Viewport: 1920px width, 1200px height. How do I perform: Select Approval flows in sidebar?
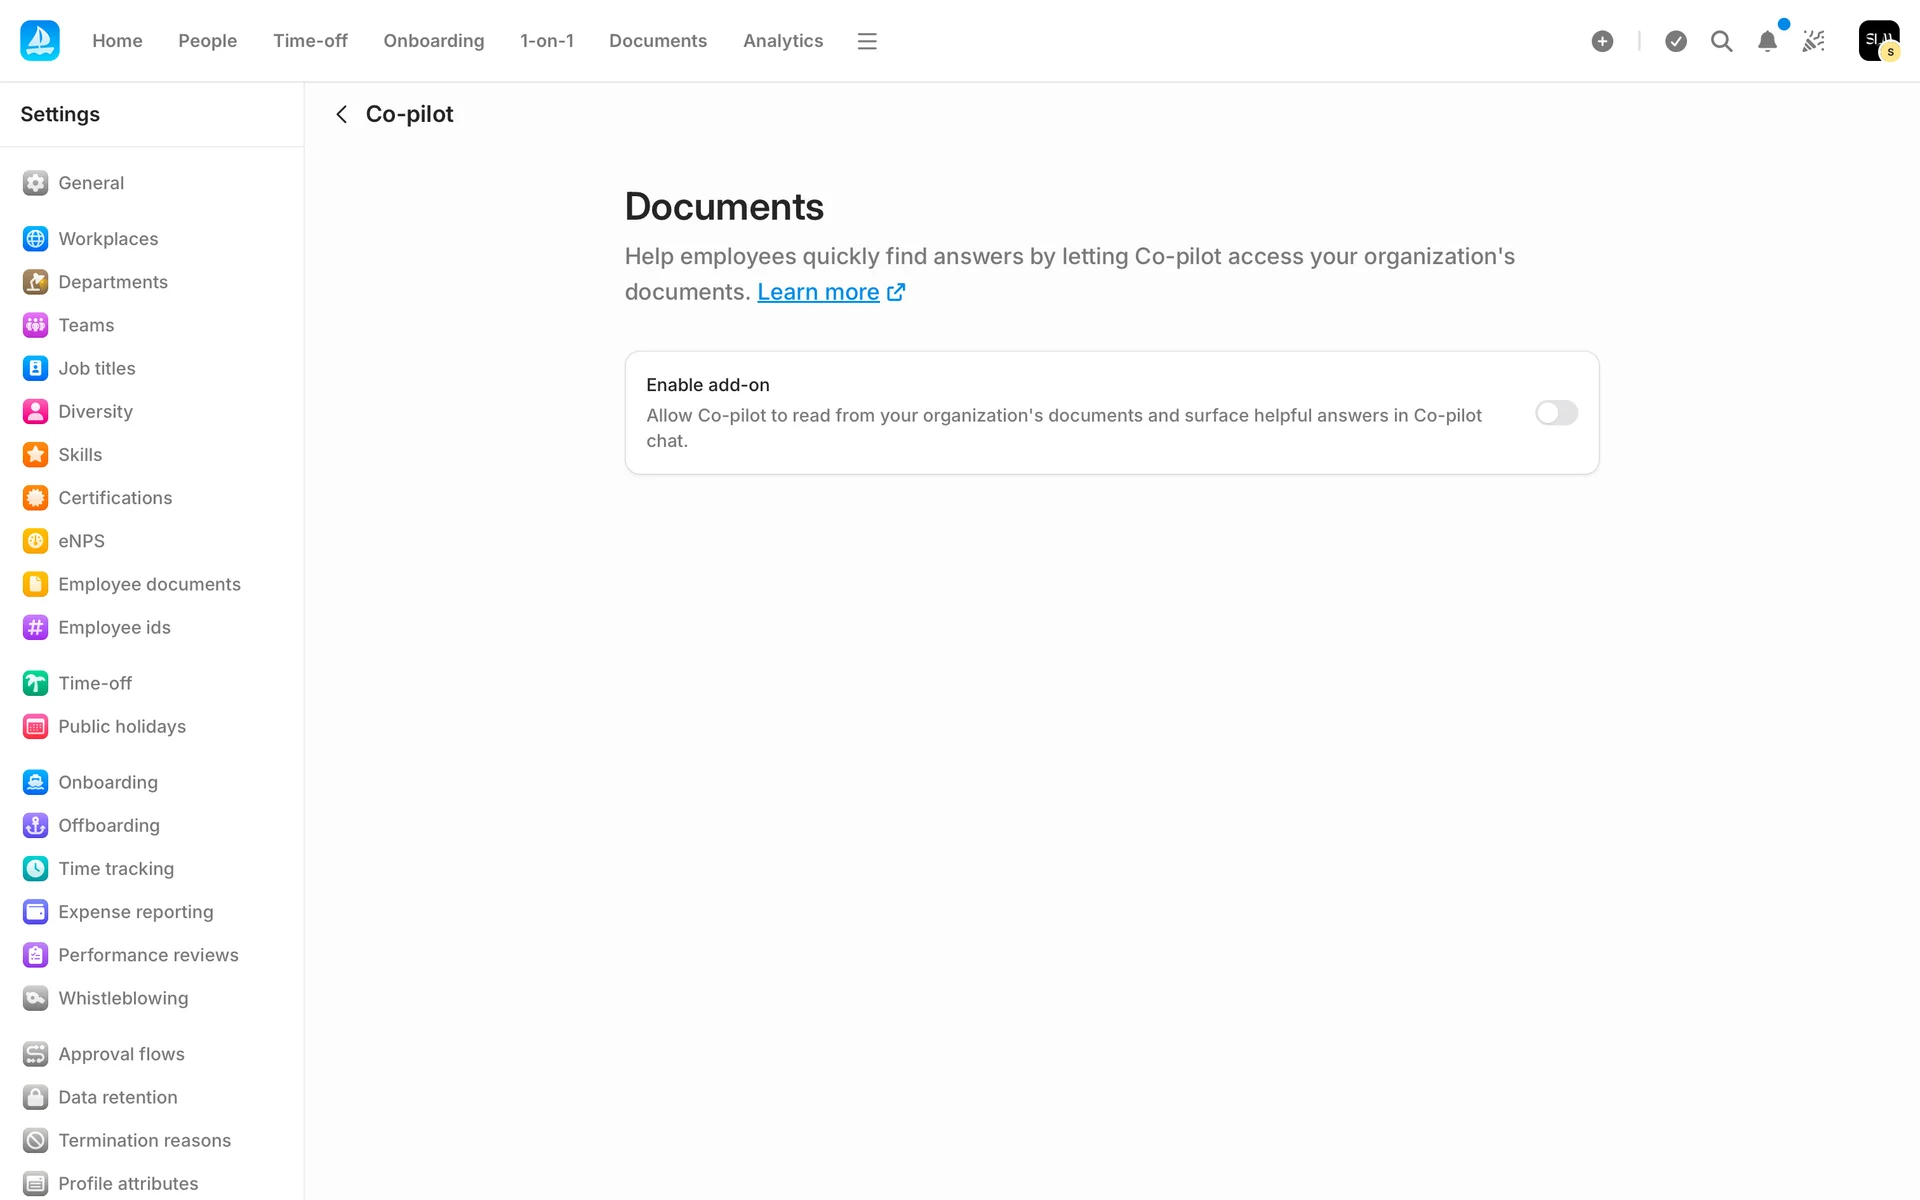(x=121, y=1054)
